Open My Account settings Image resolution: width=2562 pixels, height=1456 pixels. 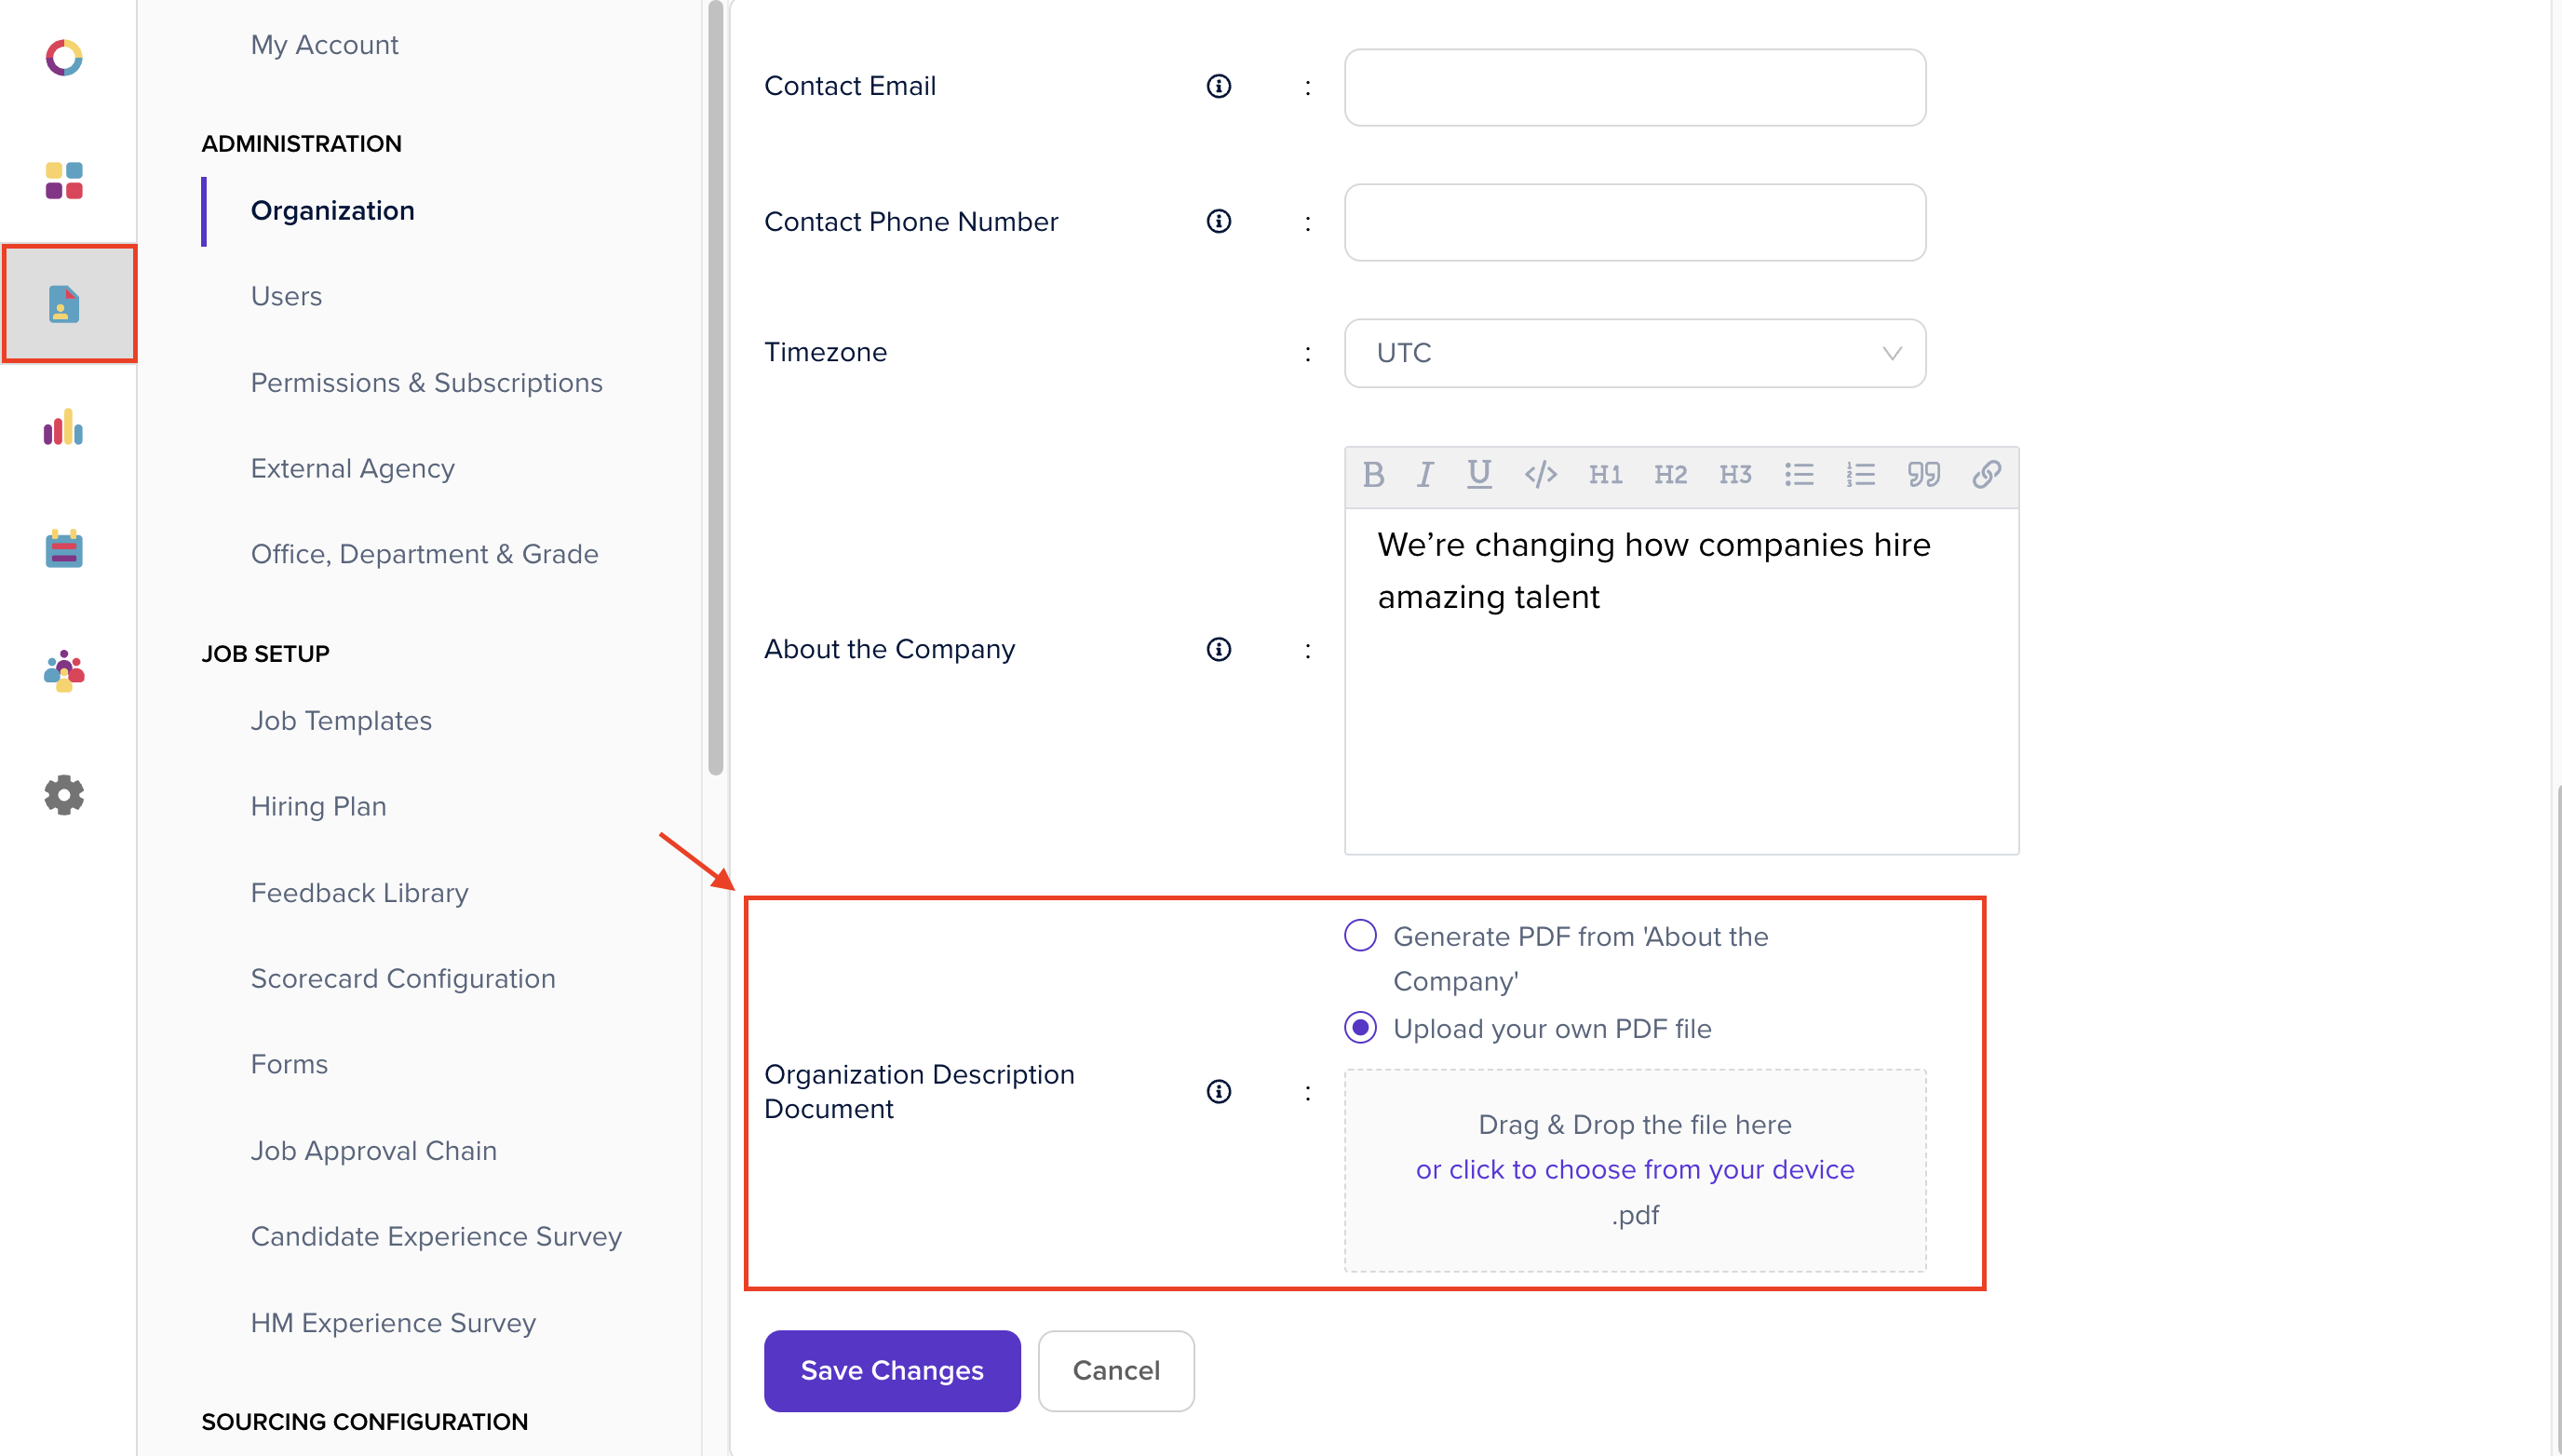[x=324, y=45]
